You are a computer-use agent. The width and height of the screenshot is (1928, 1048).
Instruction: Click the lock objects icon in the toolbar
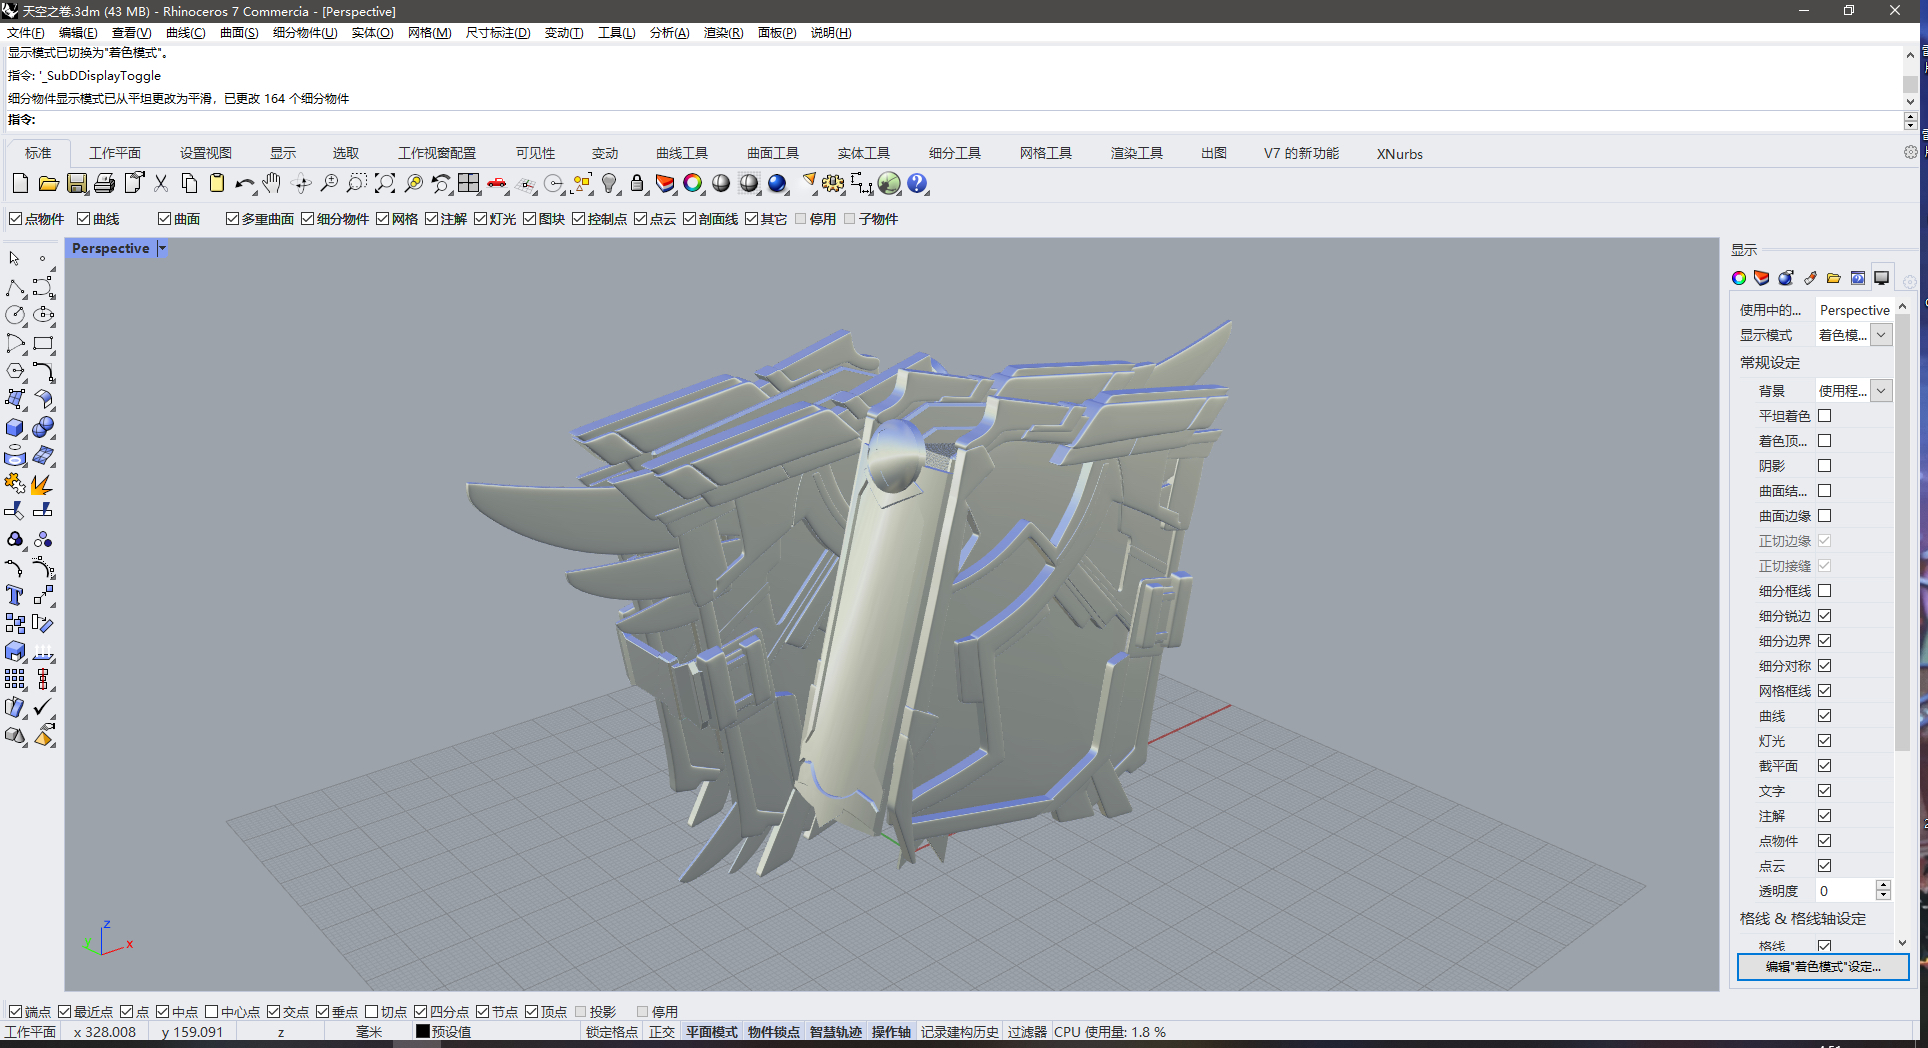637,184
